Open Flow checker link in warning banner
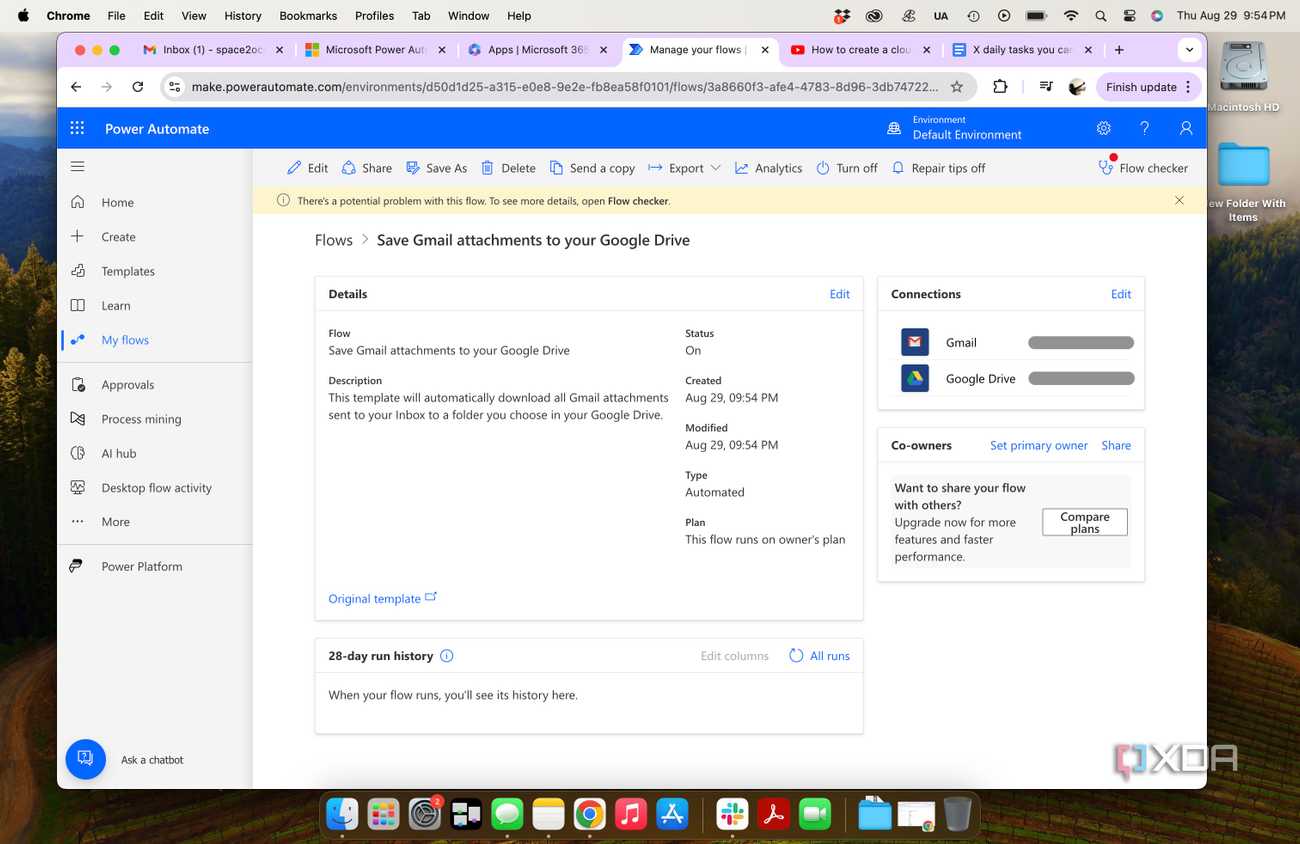 point(638,201)
